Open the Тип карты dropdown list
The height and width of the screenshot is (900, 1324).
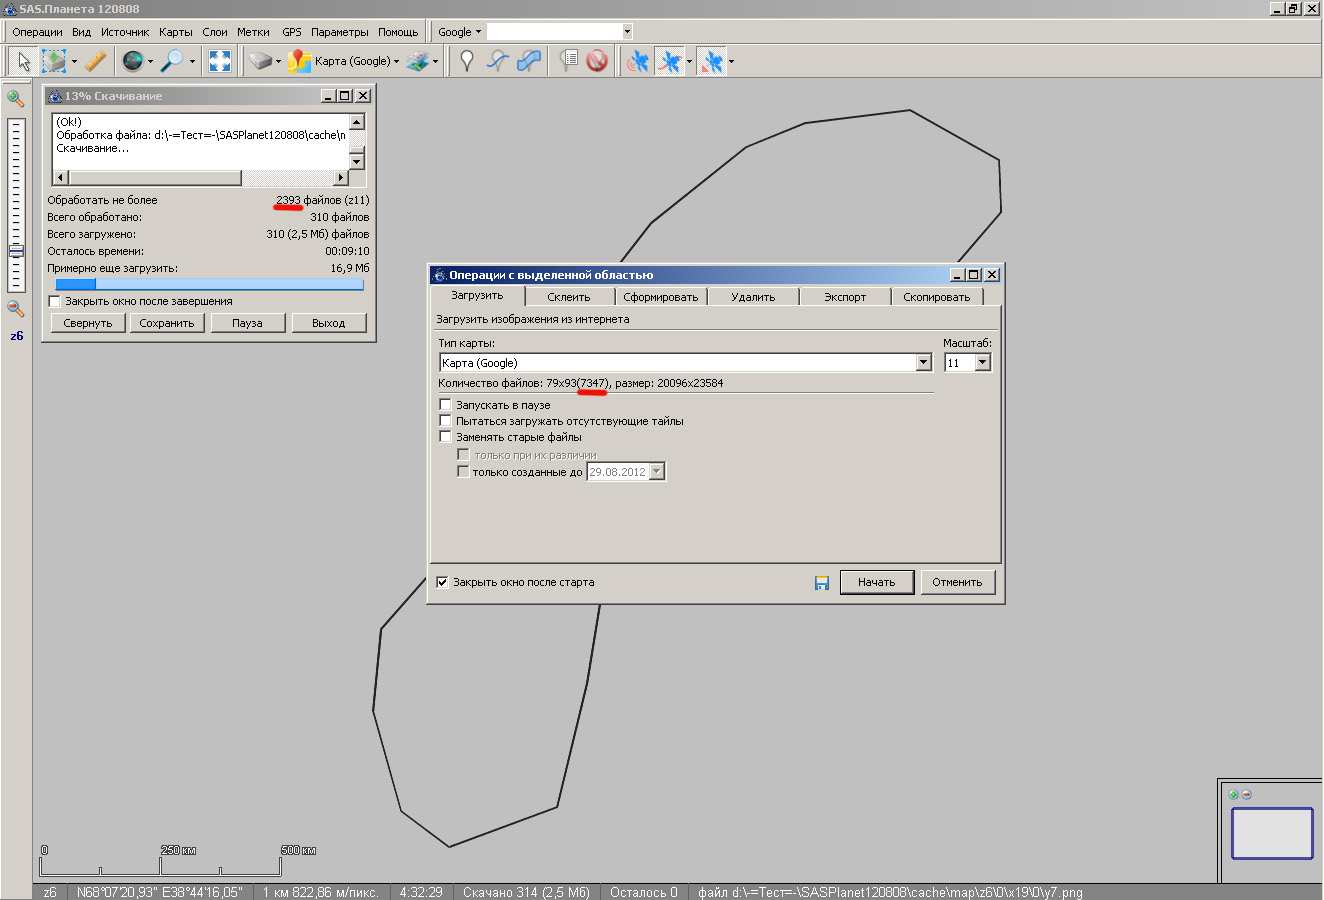[924, 363]
